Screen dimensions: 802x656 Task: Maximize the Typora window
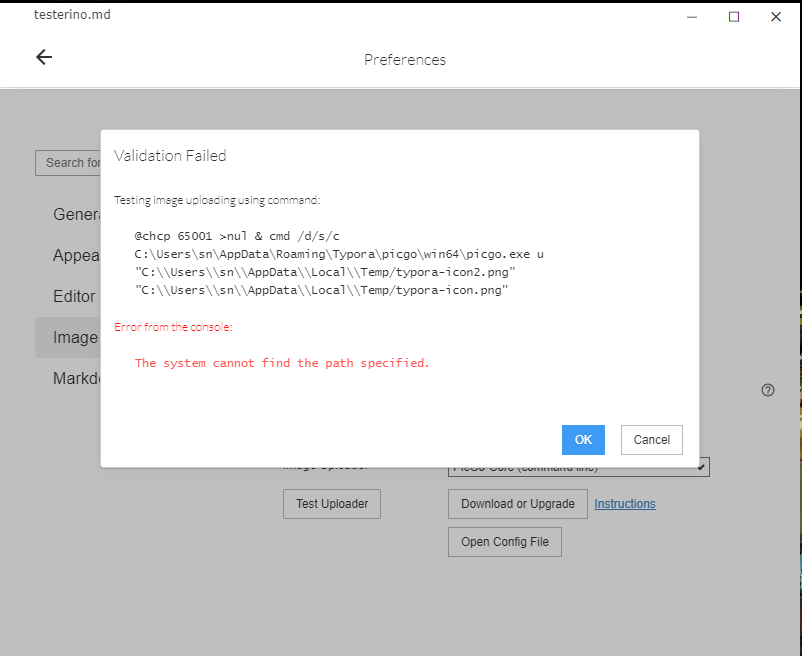(x=733, y=16)
